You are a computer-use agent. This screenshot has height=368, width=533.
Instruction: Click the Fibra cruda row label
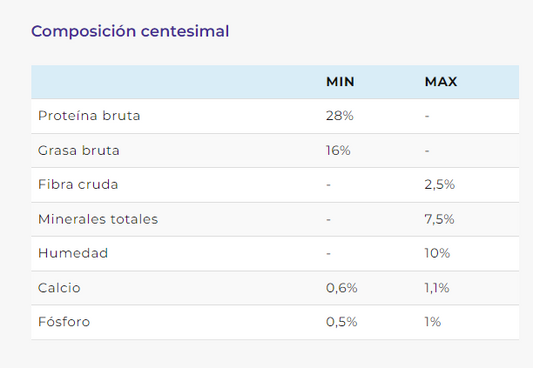coord(78,185)
